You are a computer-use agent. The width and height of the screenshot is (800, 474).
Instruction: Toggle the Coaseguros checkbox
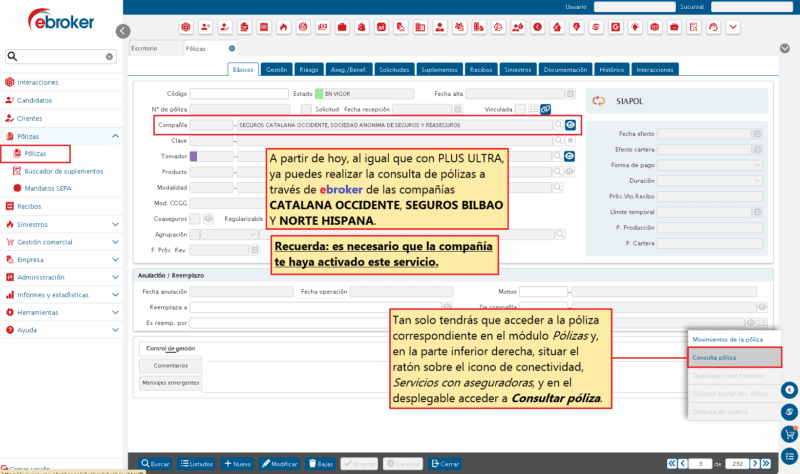[x=194, y=219]
